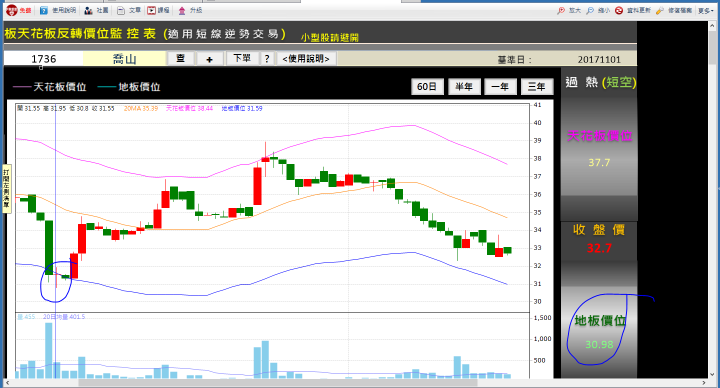Click the 基準日 label
The height and width of the screenshot is (388, 720).
pos(514,60)
